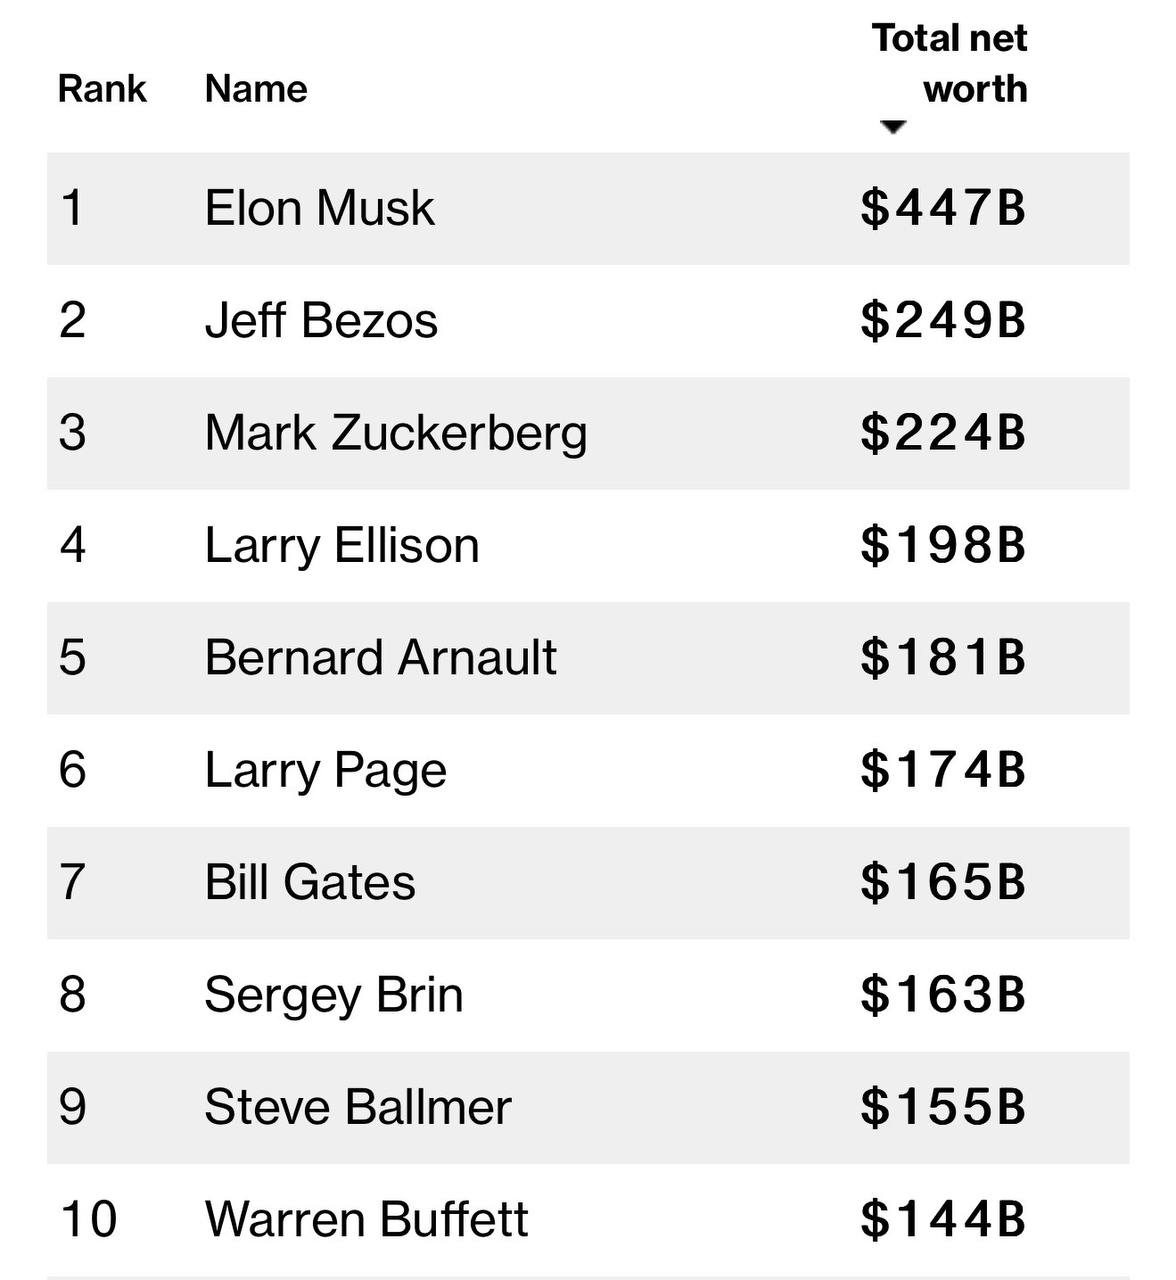The image size is (1176, 1280).
Task: Select Bill Gates in the list
Action: (310, 883)
